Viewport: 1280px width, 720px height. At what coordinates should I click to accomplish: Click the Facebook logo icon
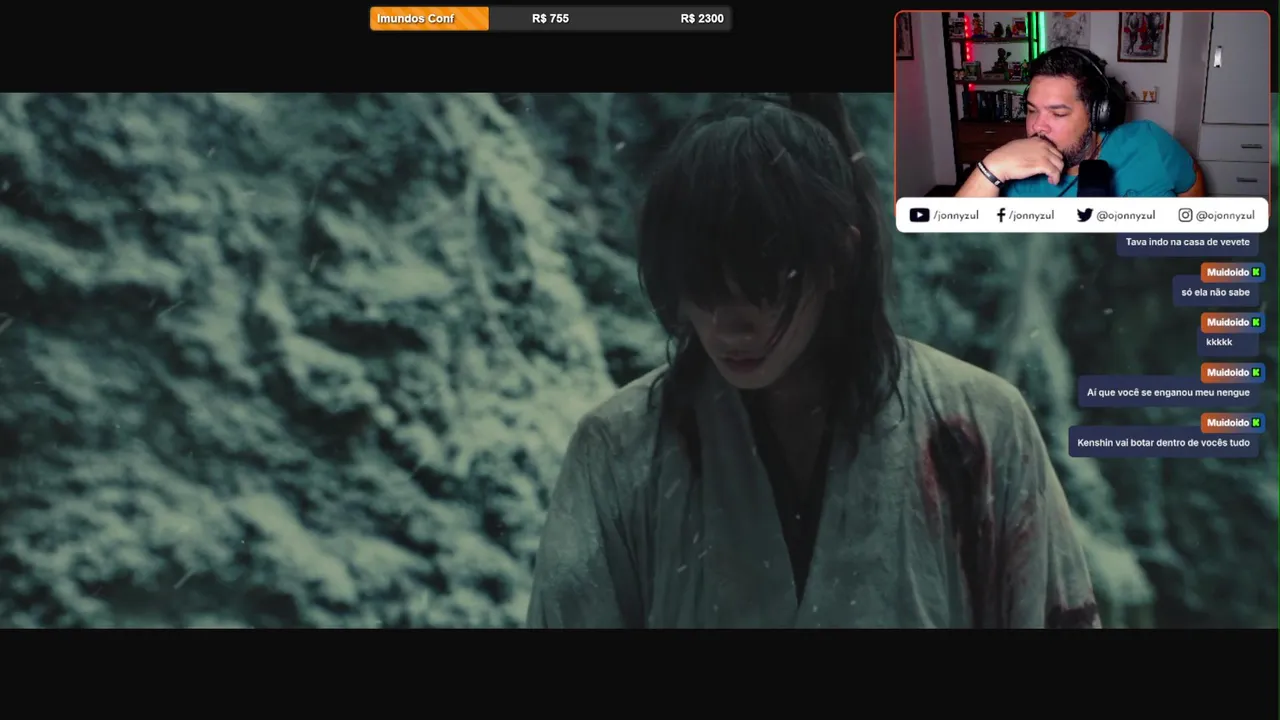[x=1001, y=215]
